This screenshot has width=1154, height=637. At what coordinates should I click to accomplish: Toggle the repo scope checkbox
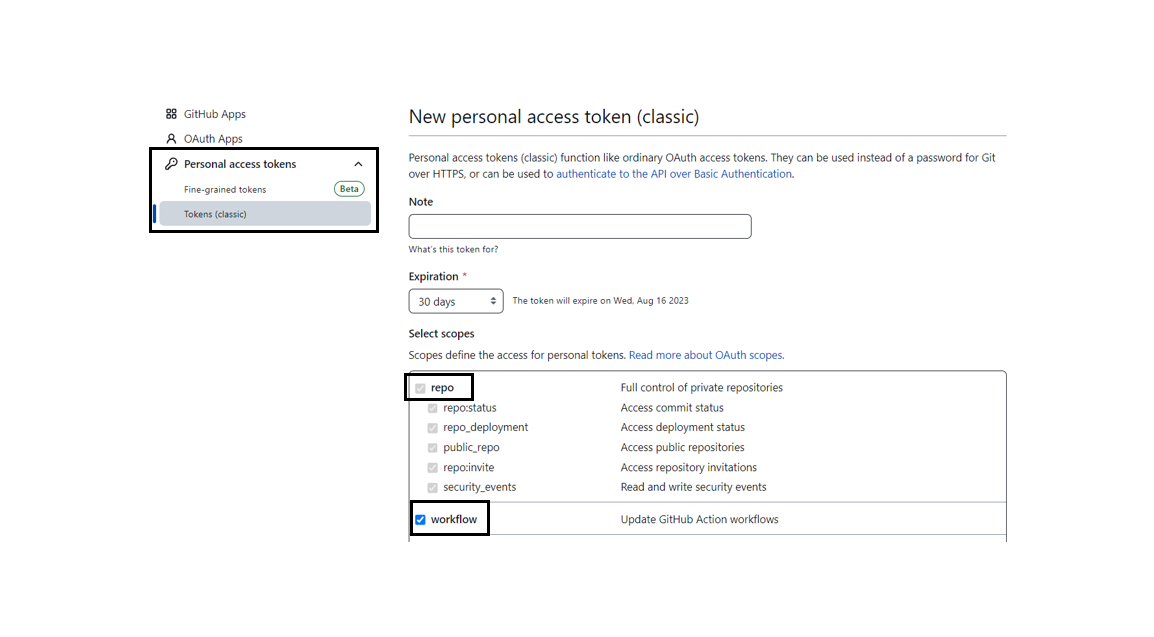click(x=420, y=388)
